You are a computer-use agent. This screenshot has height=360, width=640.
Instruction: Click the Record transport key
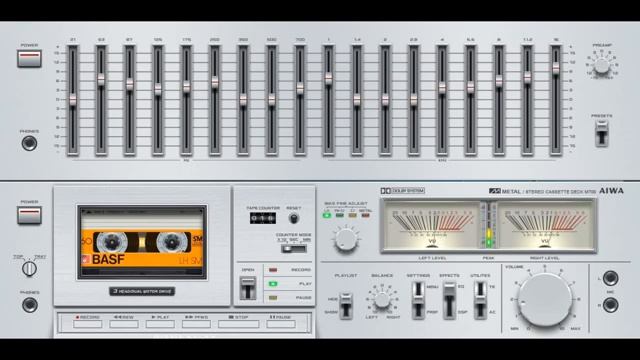click(x=88, y=324)
